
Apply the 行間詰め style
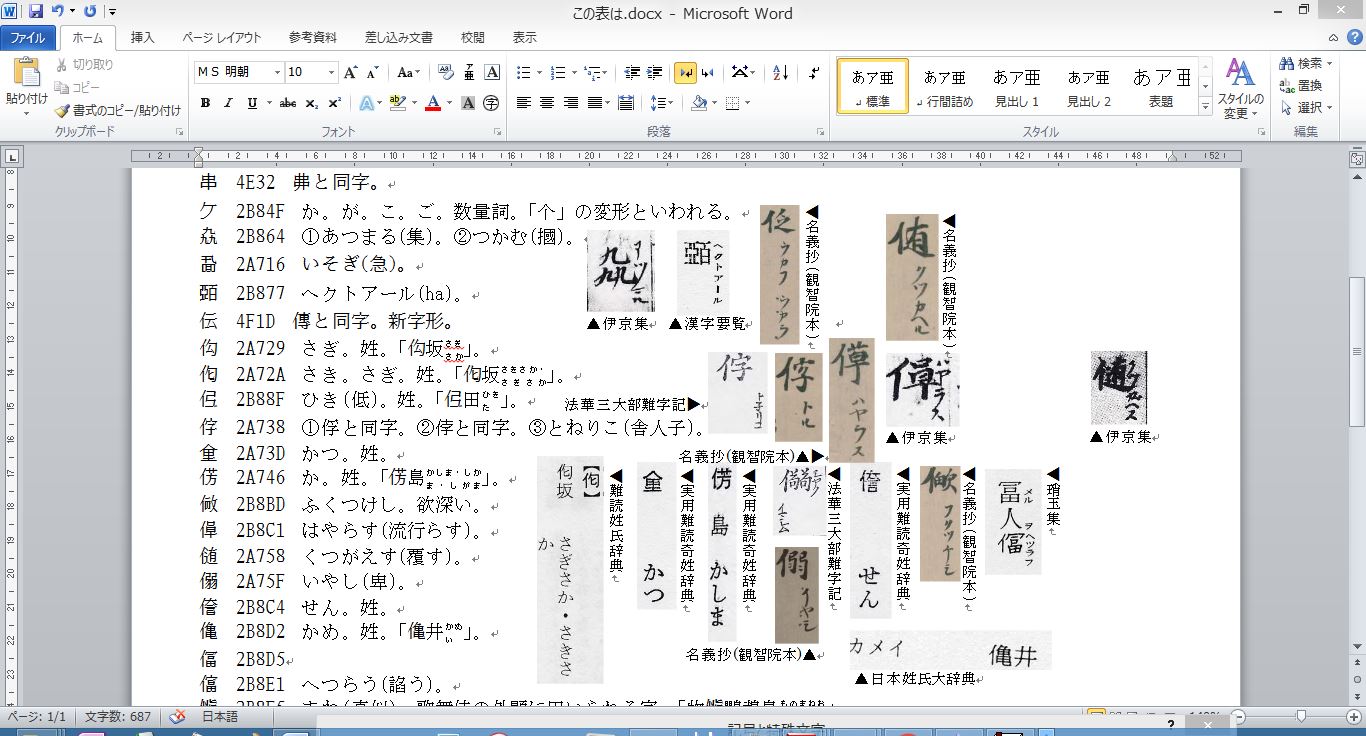point(944,87)
